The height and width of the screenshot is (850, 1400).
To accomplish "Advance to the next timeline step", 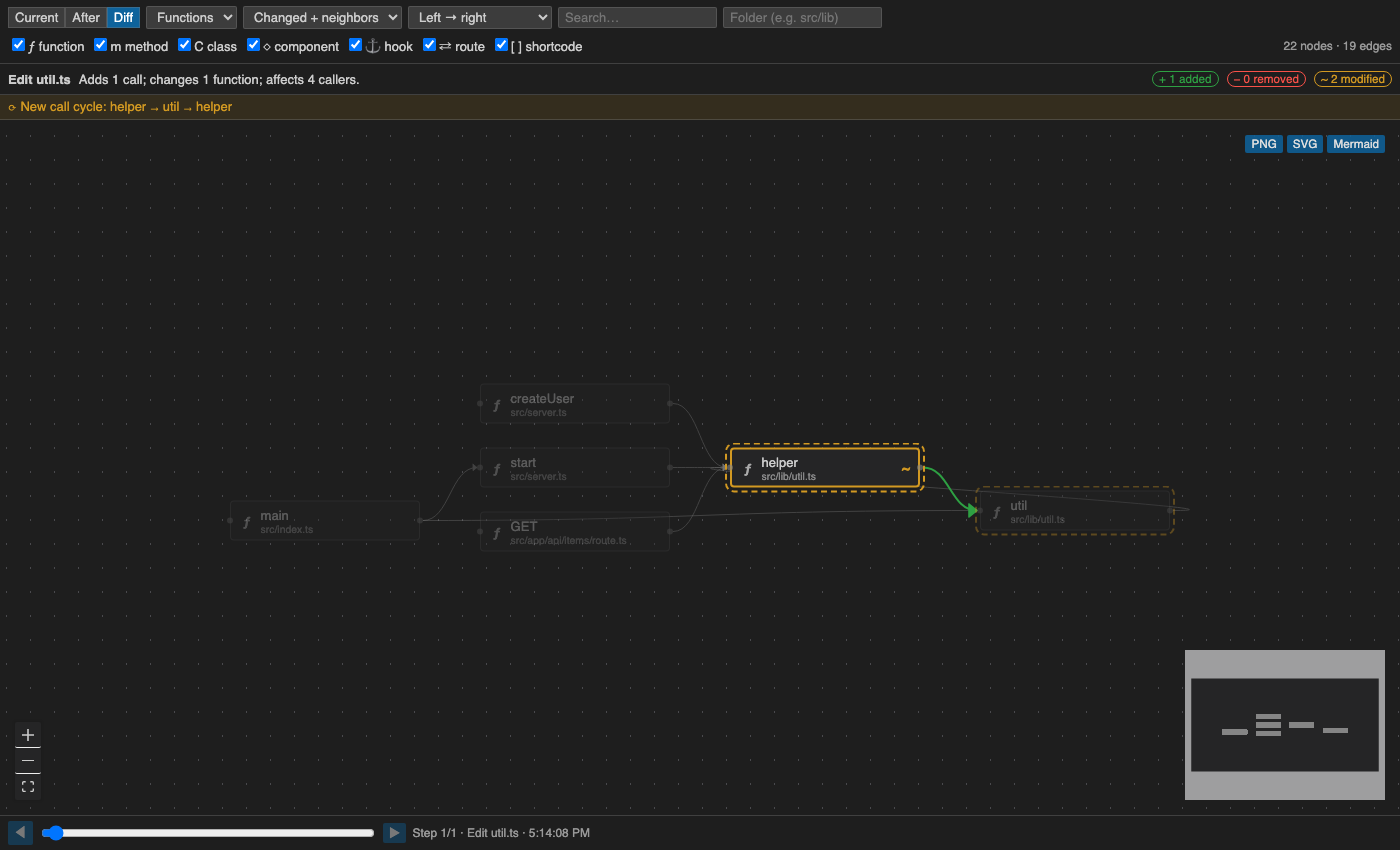I will 394,832.
